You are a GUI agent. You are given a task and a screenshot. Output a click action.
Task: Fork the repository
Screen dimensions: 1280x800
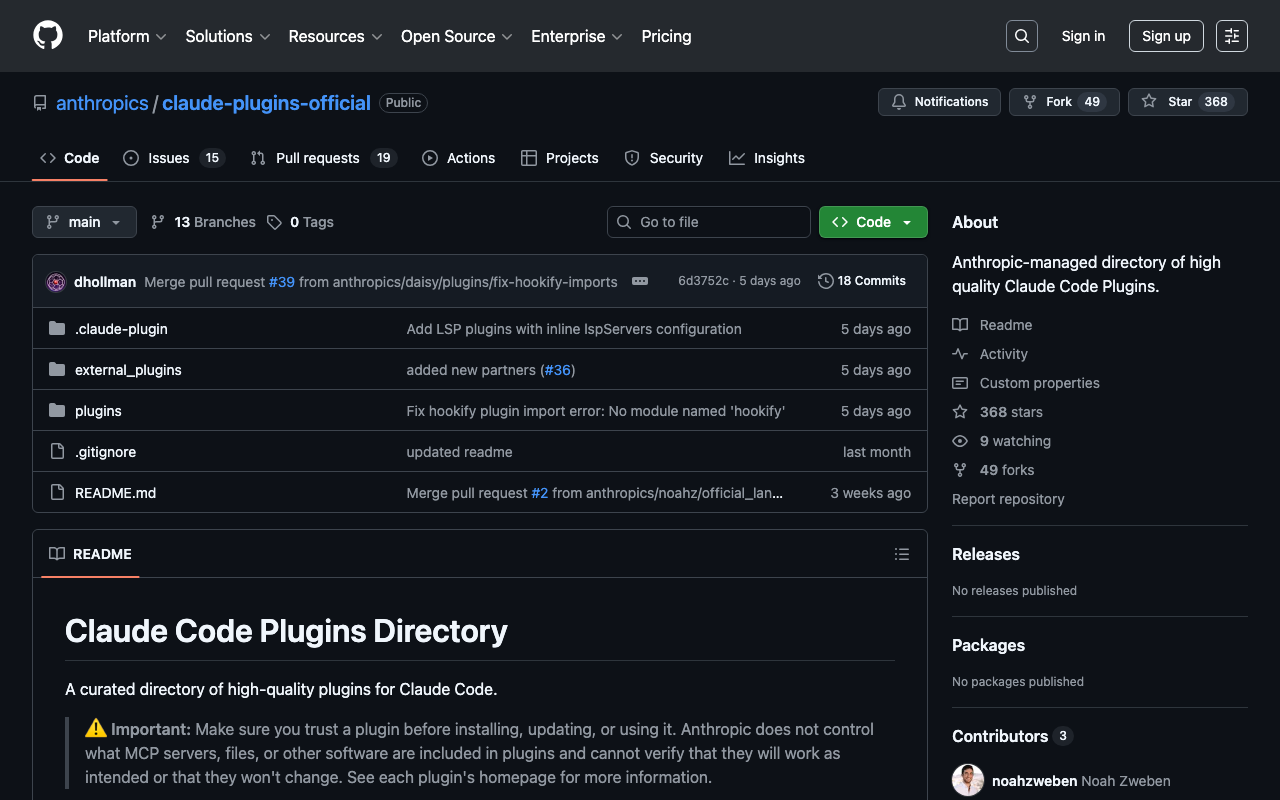point(1063,102)
